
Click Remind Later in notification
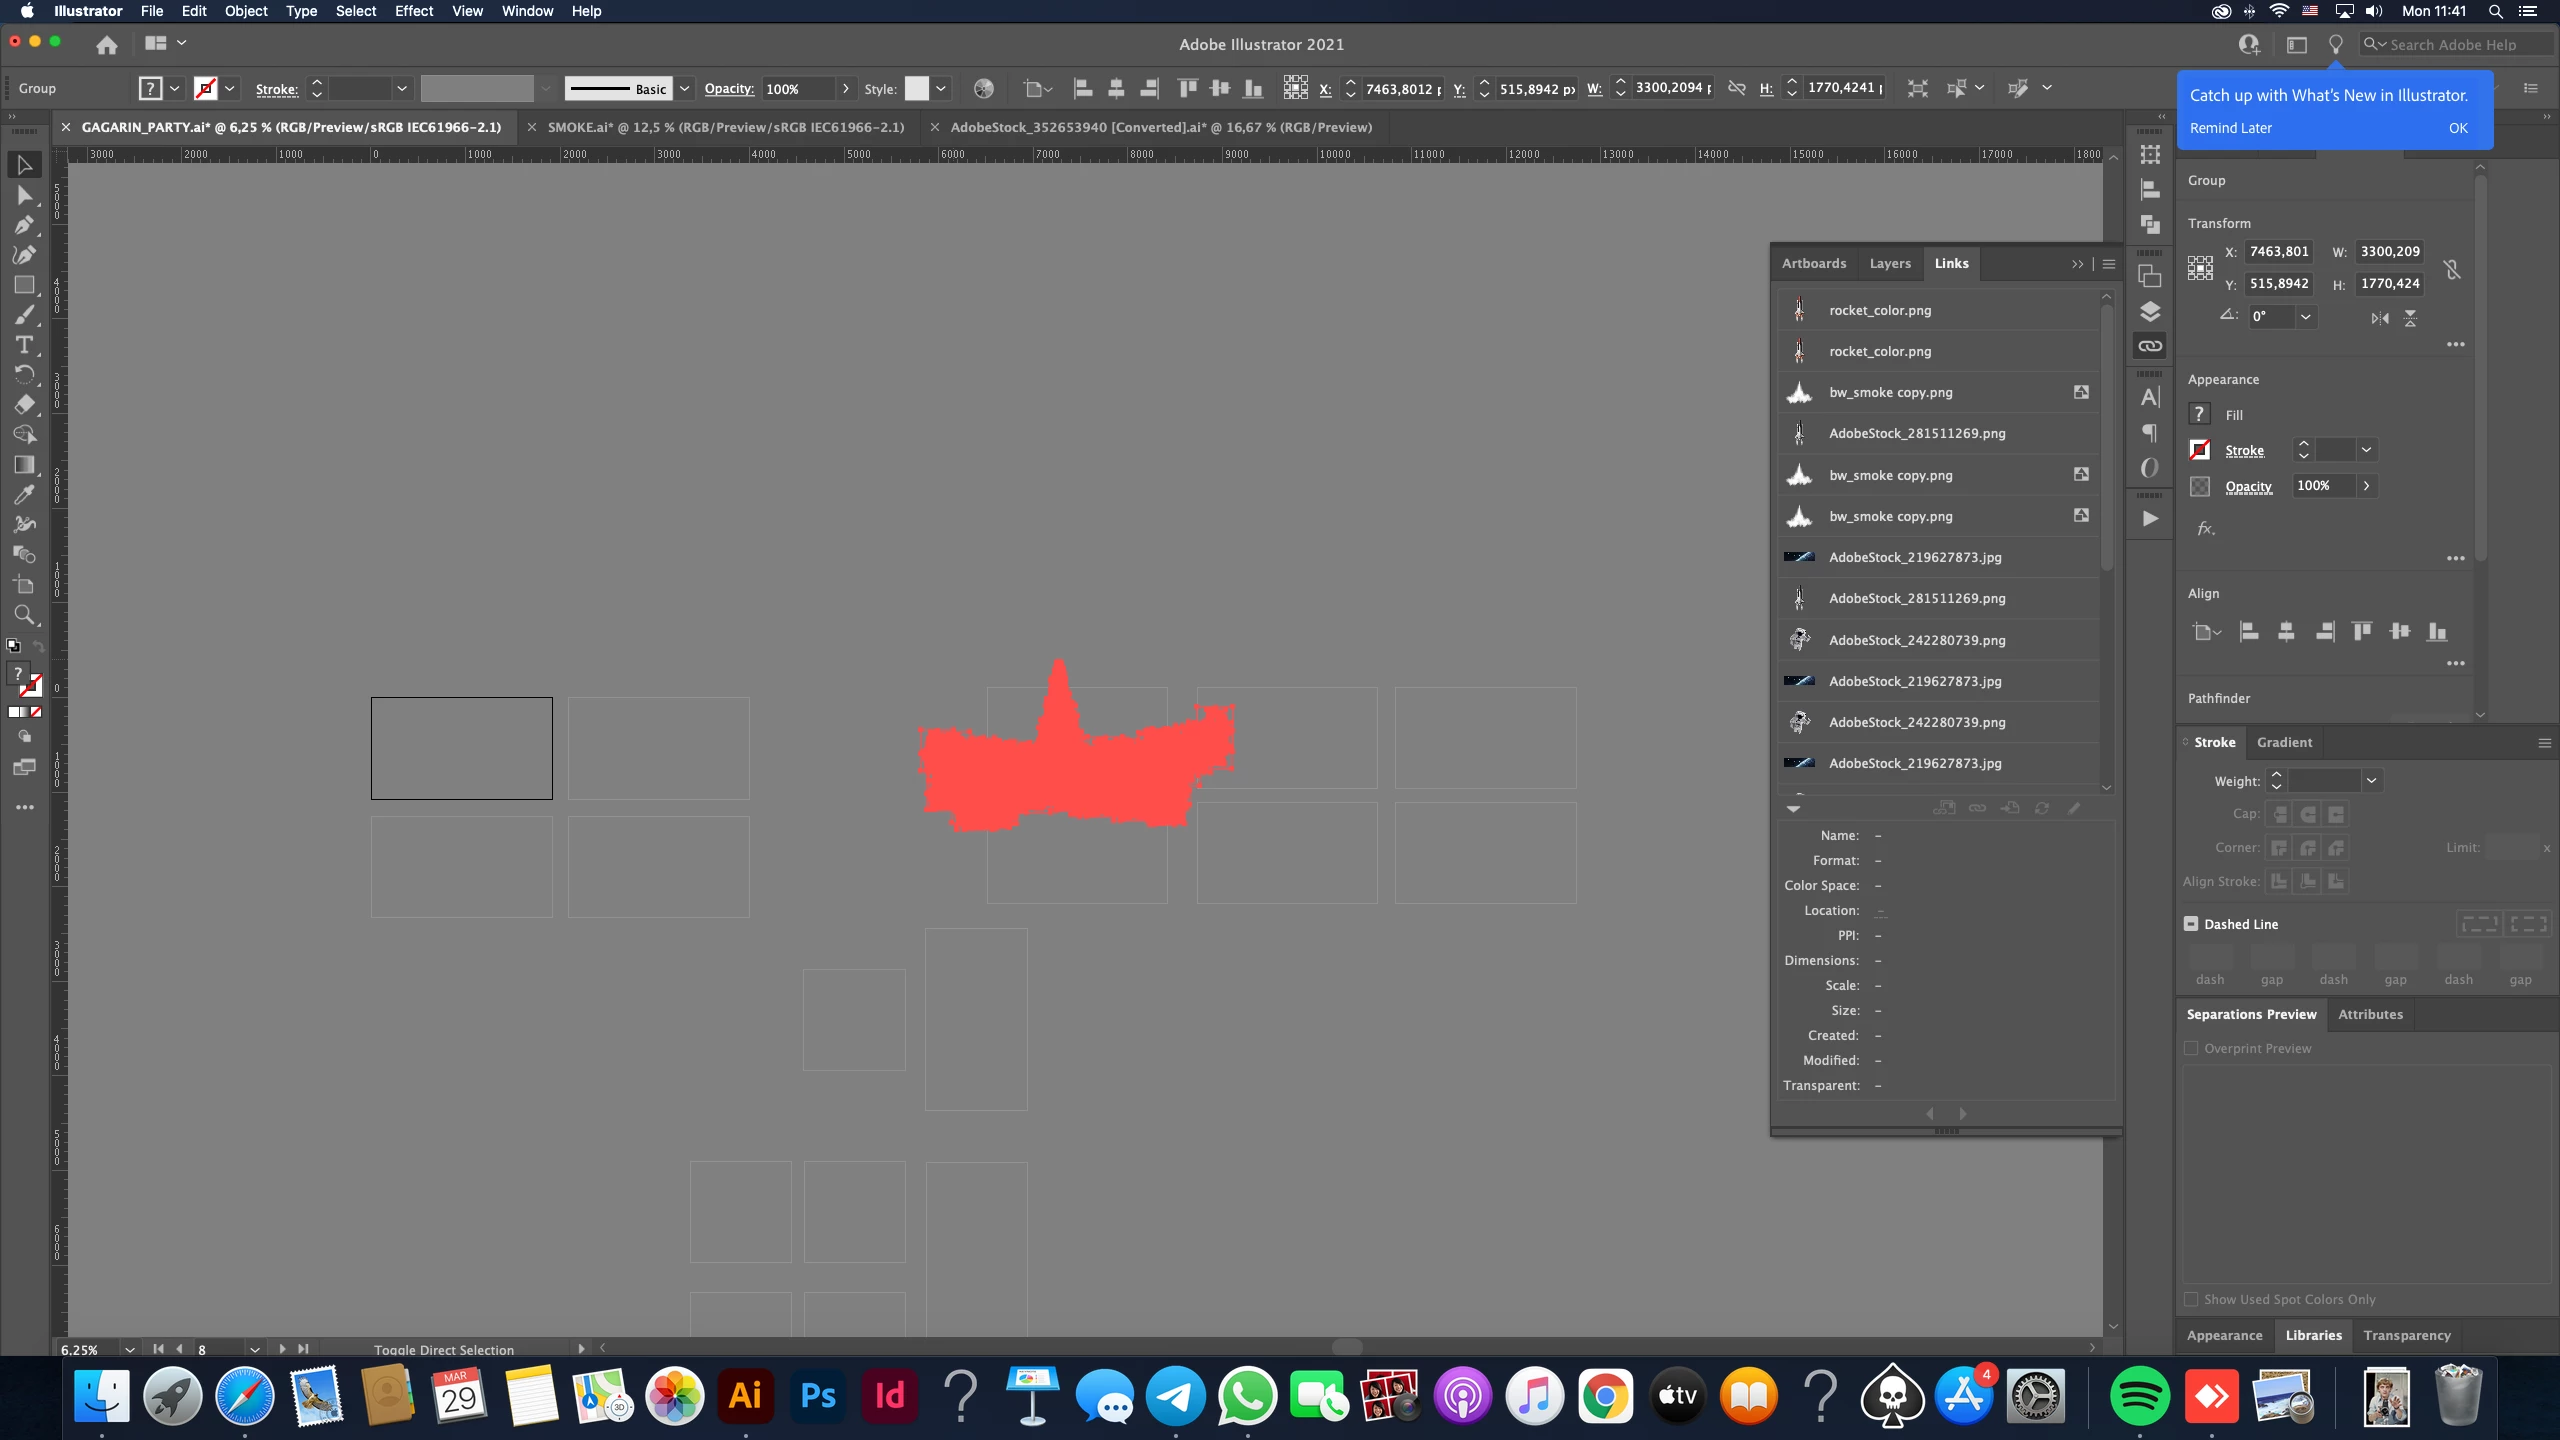click(2231, 128)
